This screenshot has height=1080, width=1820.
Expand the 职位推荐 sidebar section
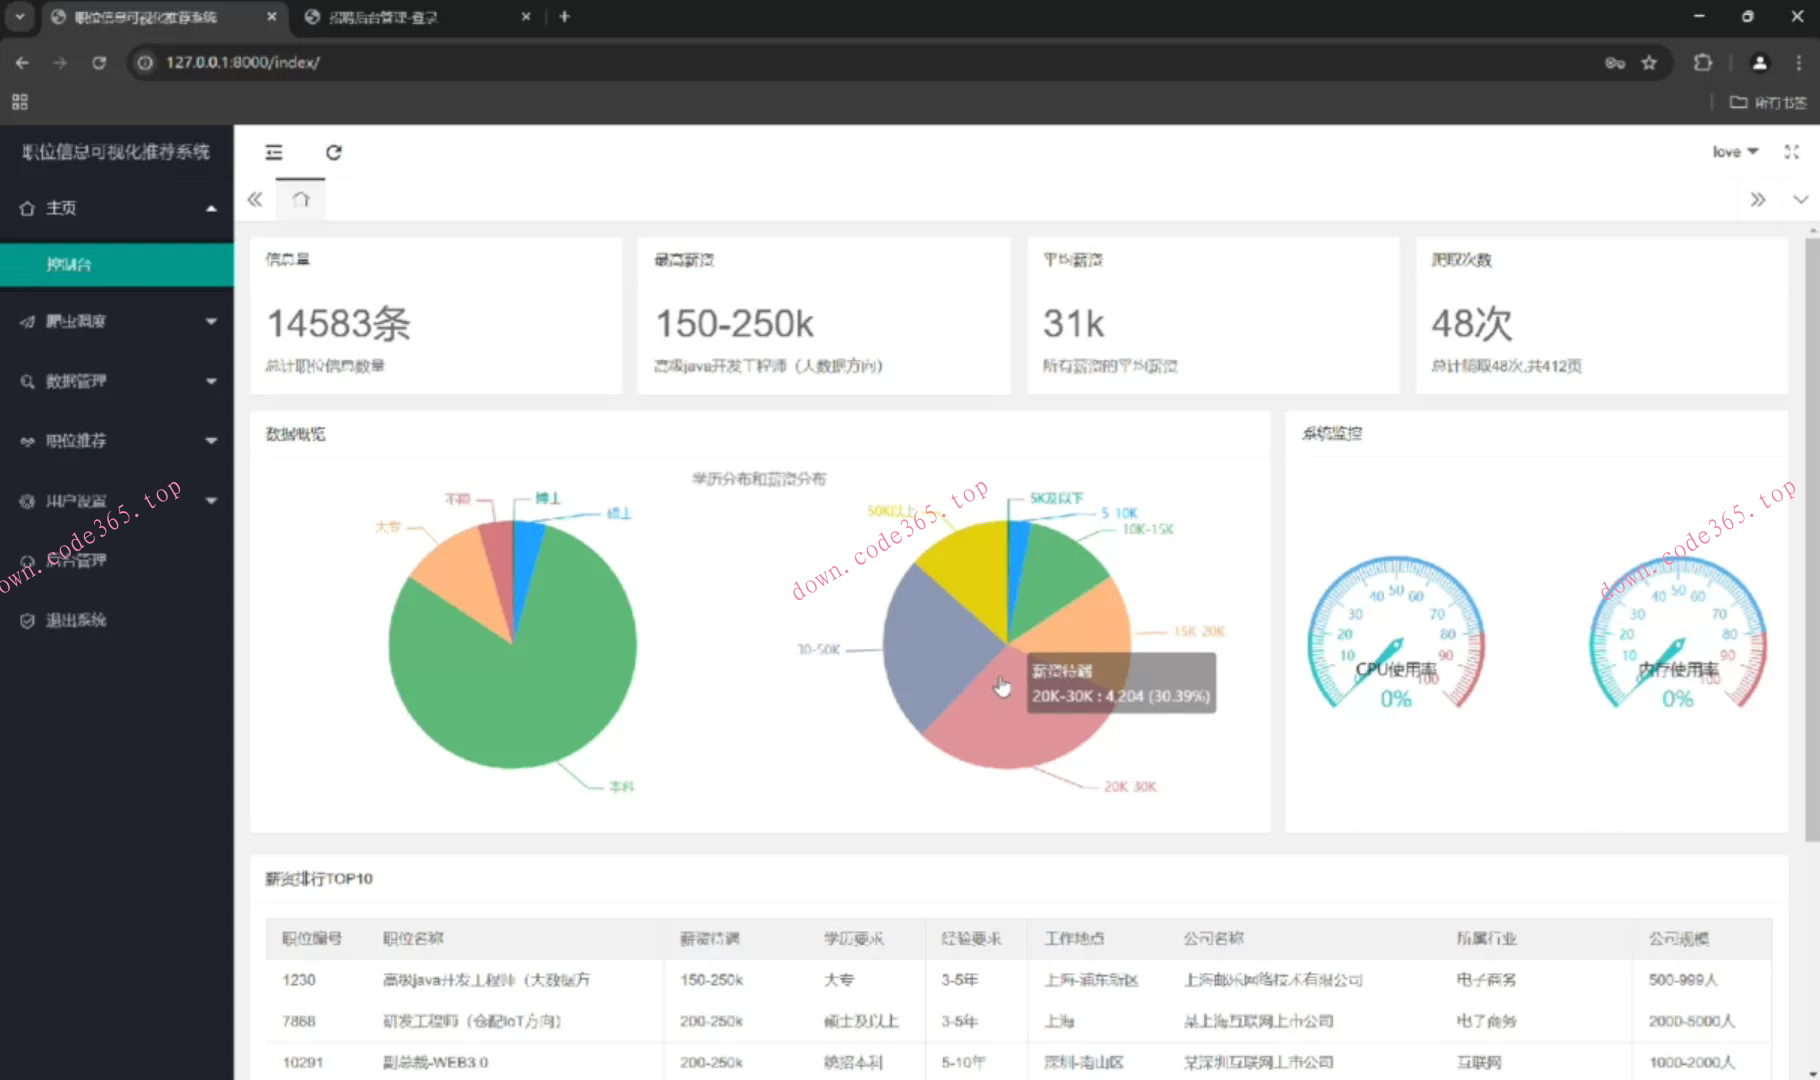coord(116,441)
